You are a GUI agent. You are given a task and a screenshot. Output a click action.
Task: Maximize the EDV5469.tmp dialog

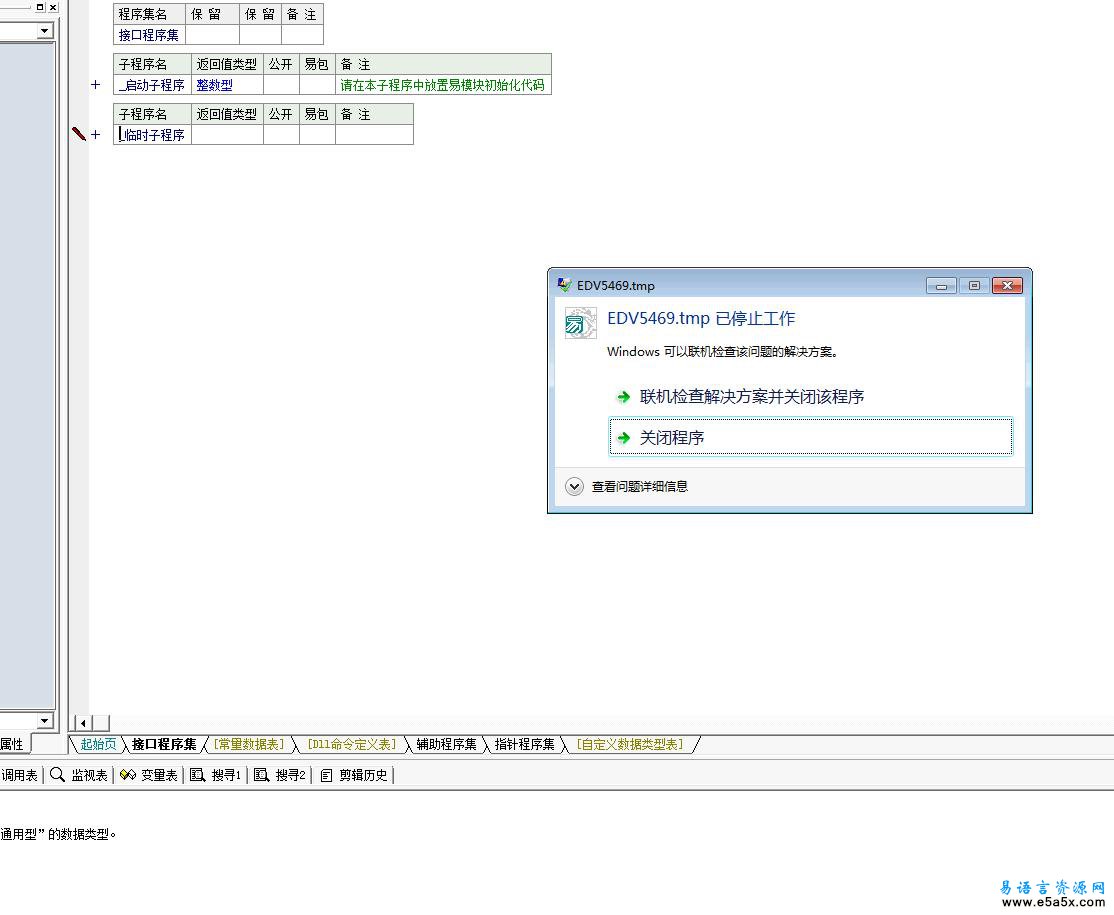[x=974, y=285]
